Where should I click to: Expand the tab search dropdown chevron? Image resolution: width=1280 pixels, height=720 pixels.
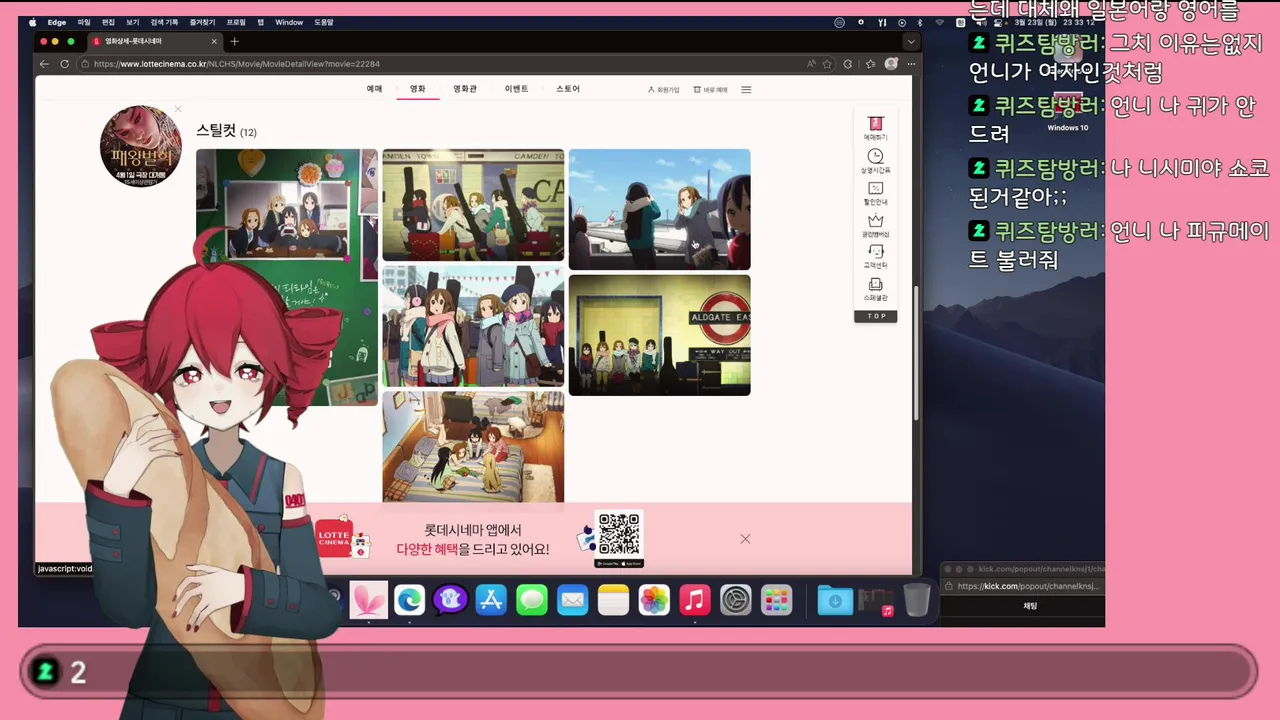coord(910,41)
